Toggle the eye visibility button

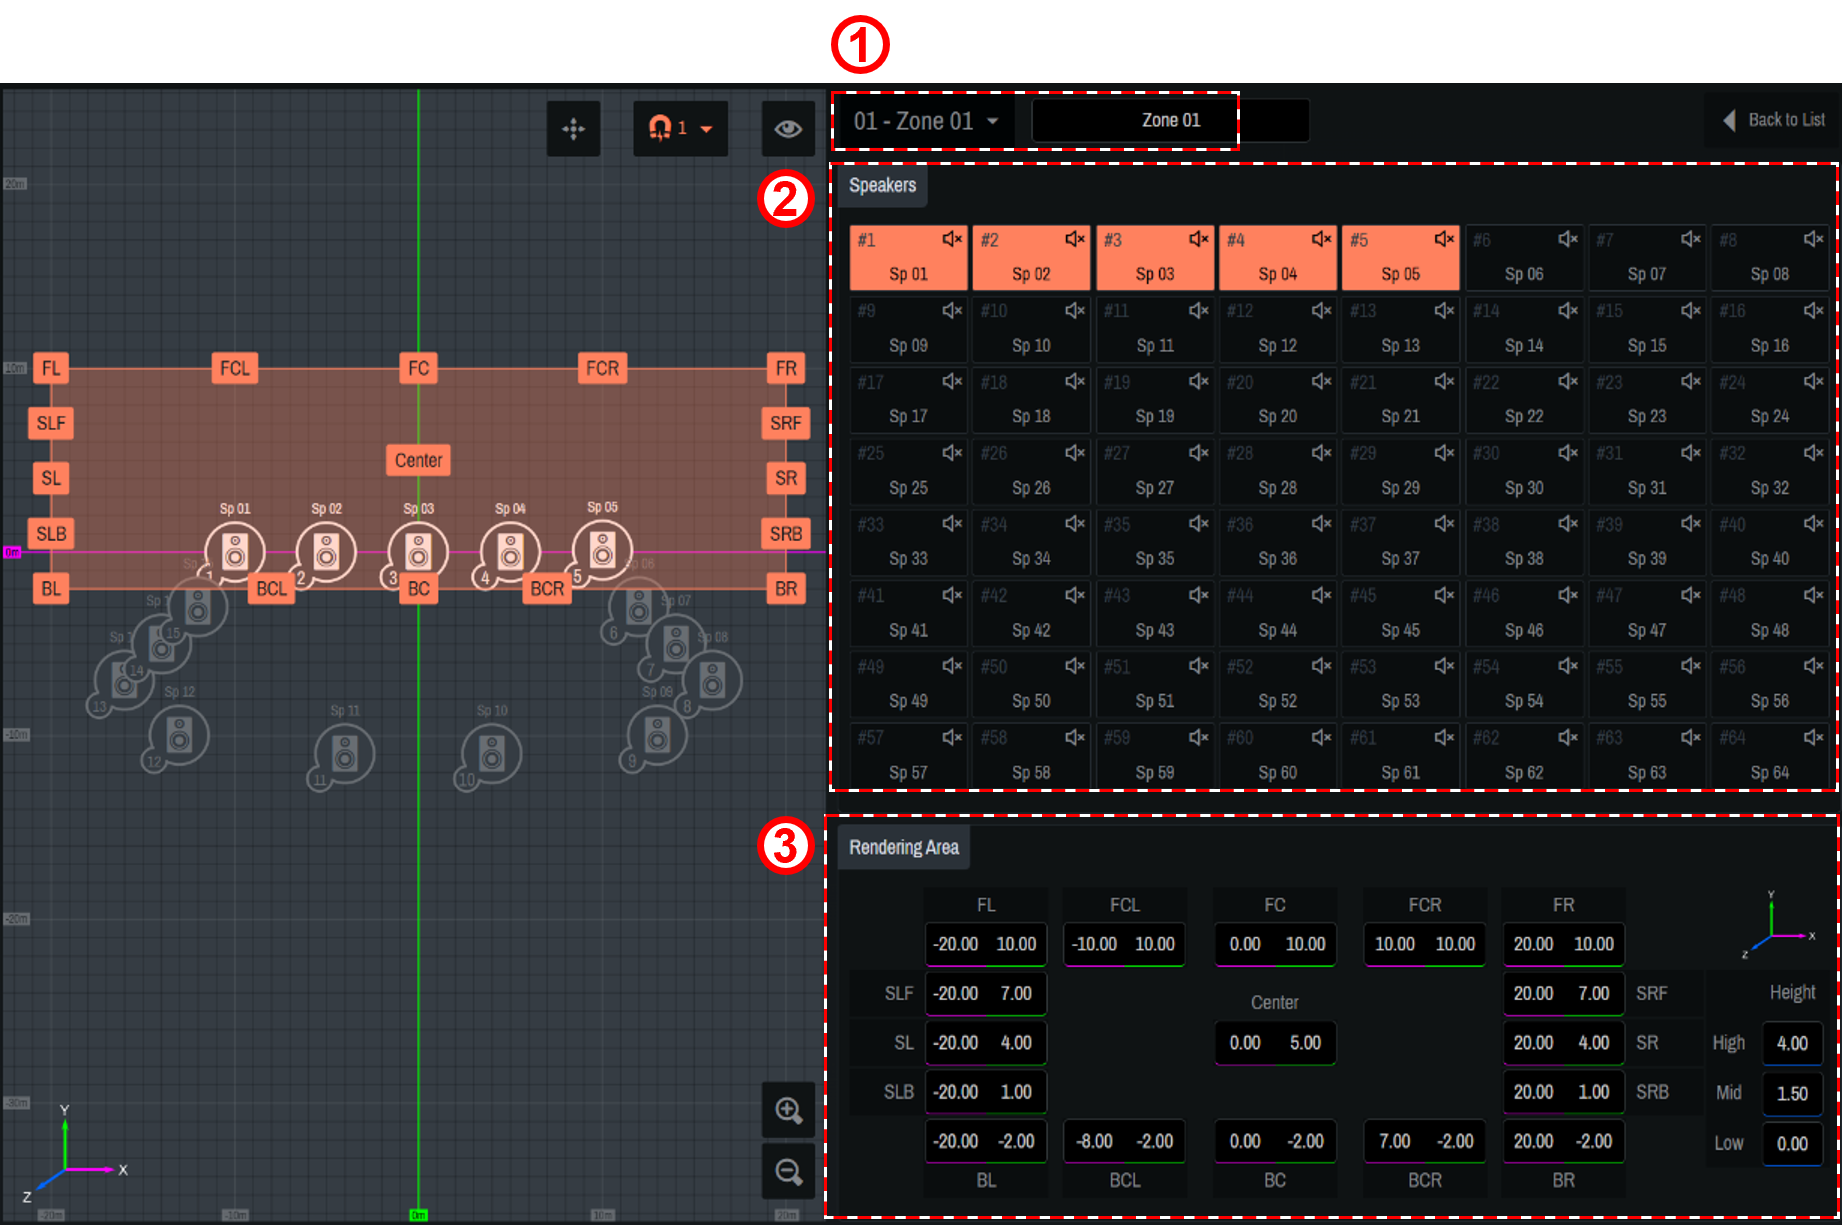click(x=788, y=129)
